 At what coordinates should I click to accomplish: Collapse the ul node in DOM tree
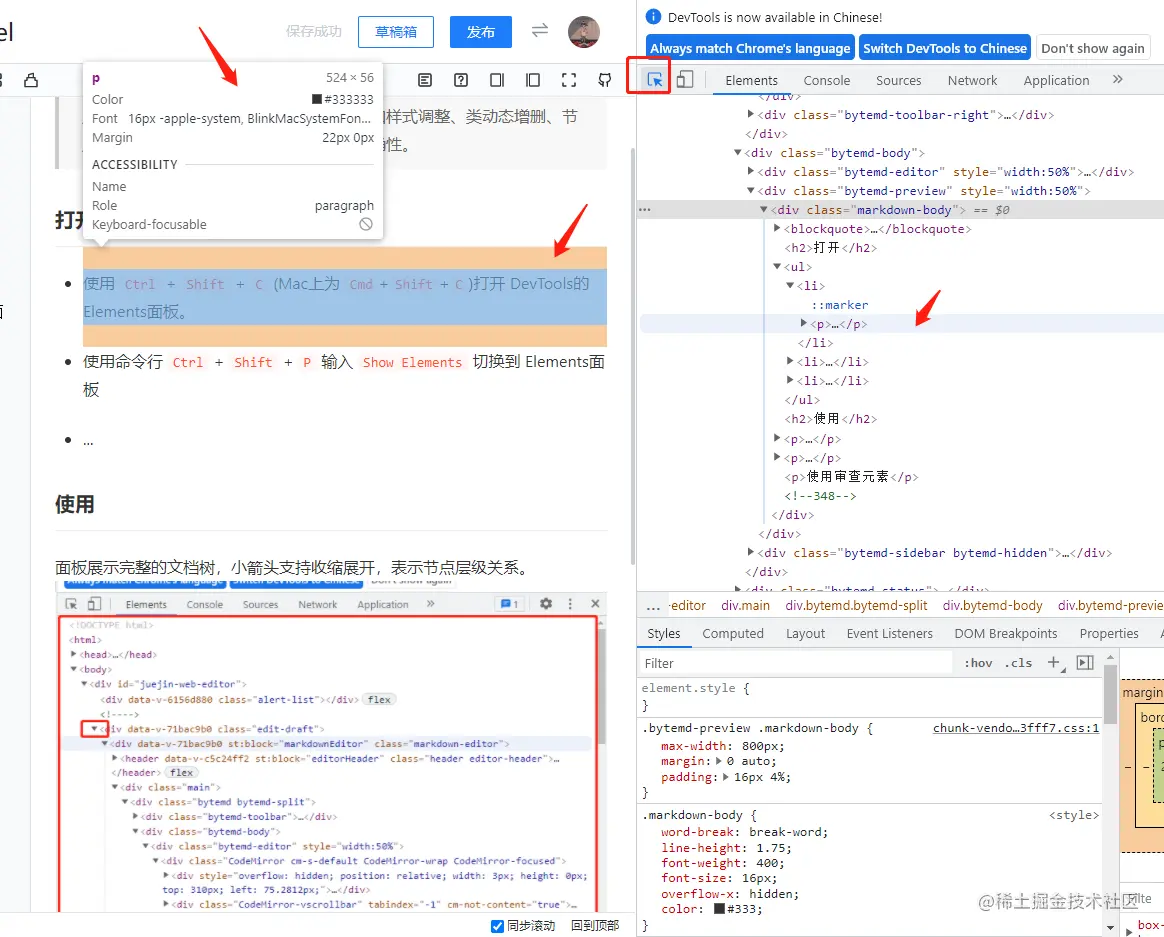tap(776, 267)
